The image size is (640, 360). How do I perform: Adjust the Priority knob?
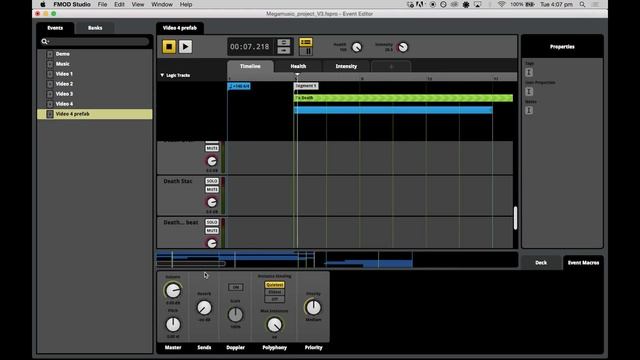(313, 307)
